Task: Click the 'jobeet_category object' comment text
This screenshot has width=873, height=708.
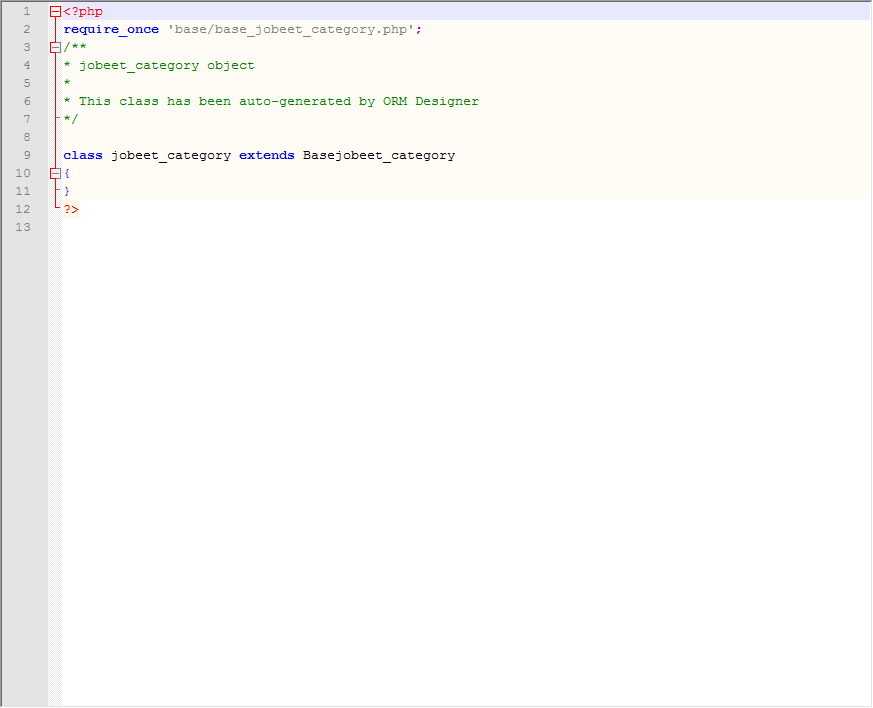Action: click(166, 66)
